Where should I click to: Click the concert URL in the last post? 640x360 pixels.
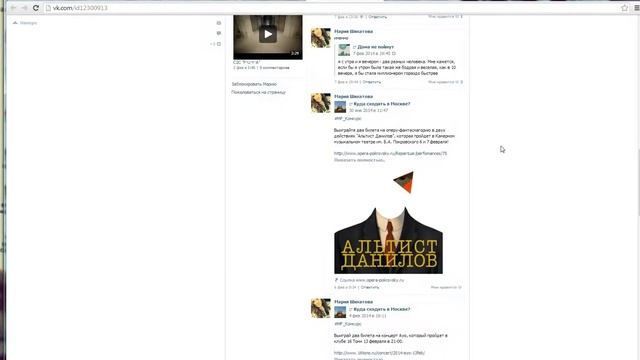pyautogui.click(x=379, y=353)
